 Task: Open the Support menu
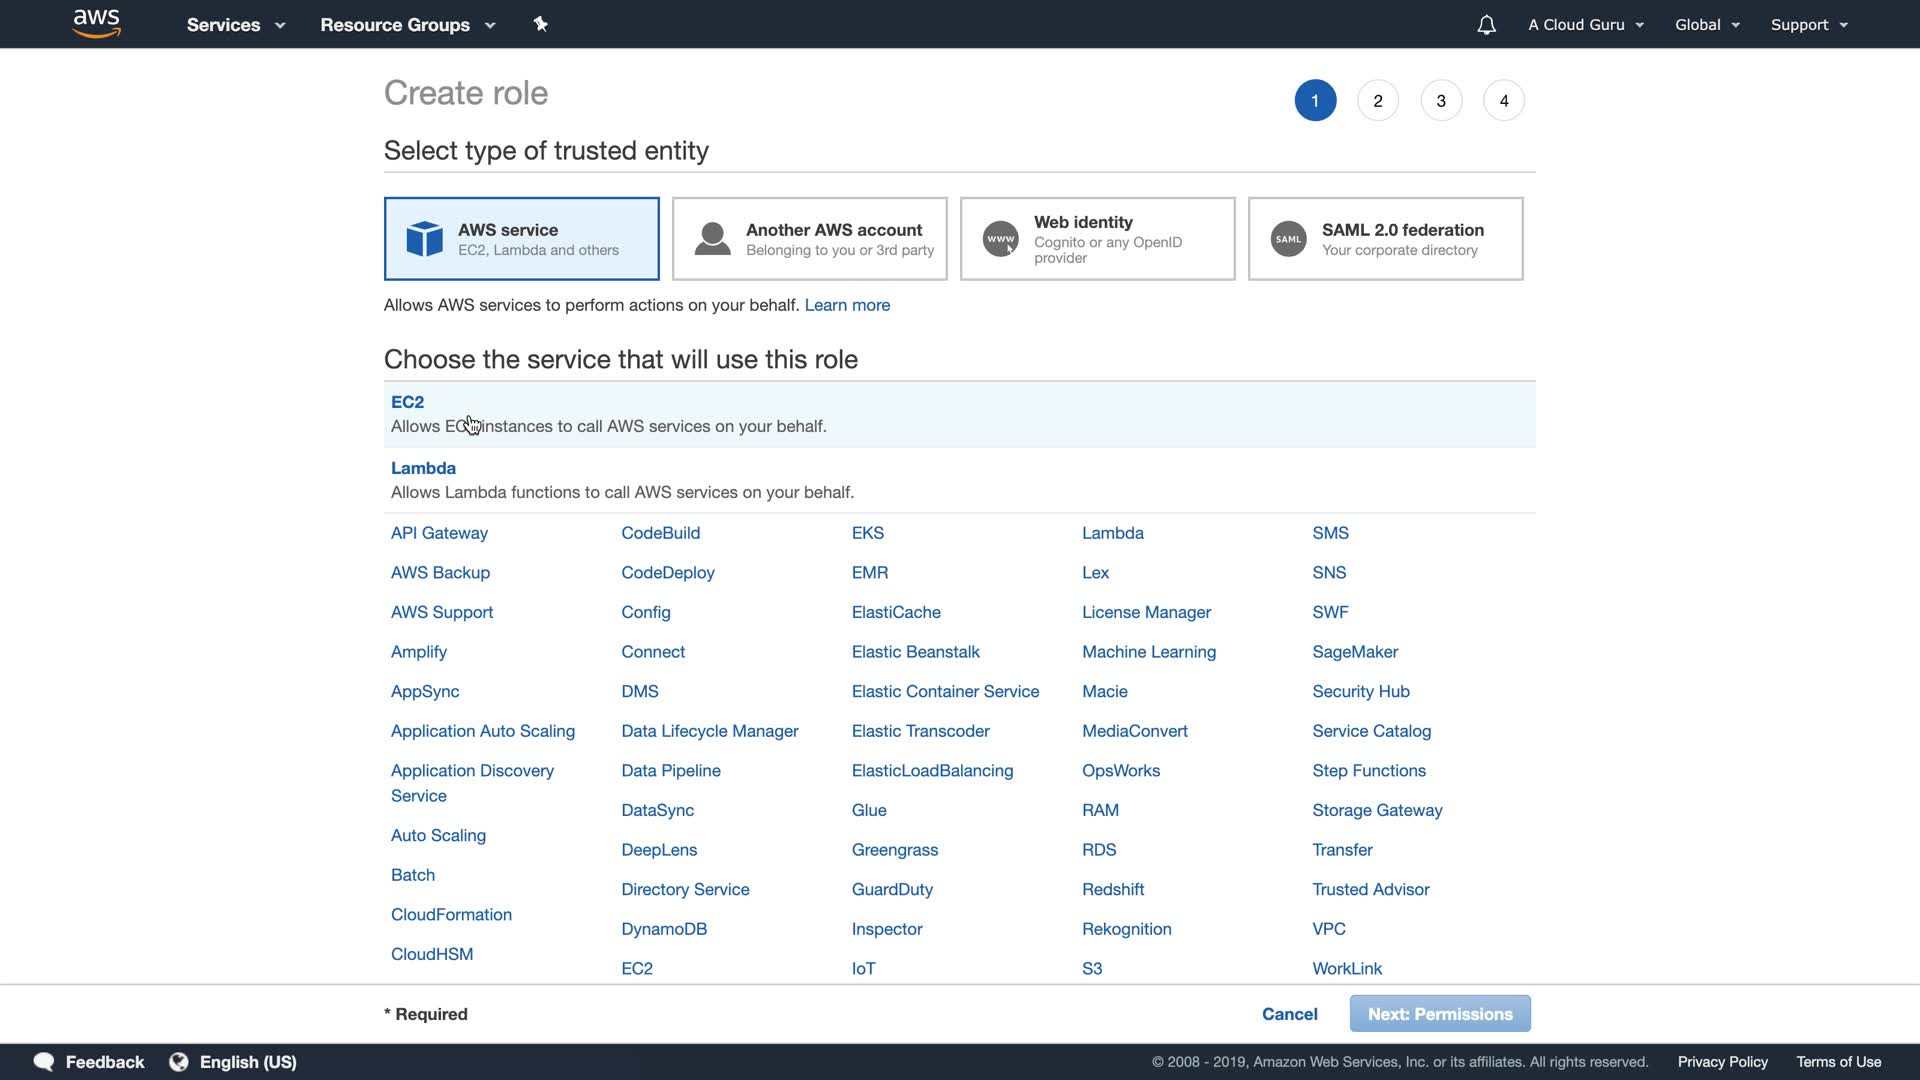1808,25
